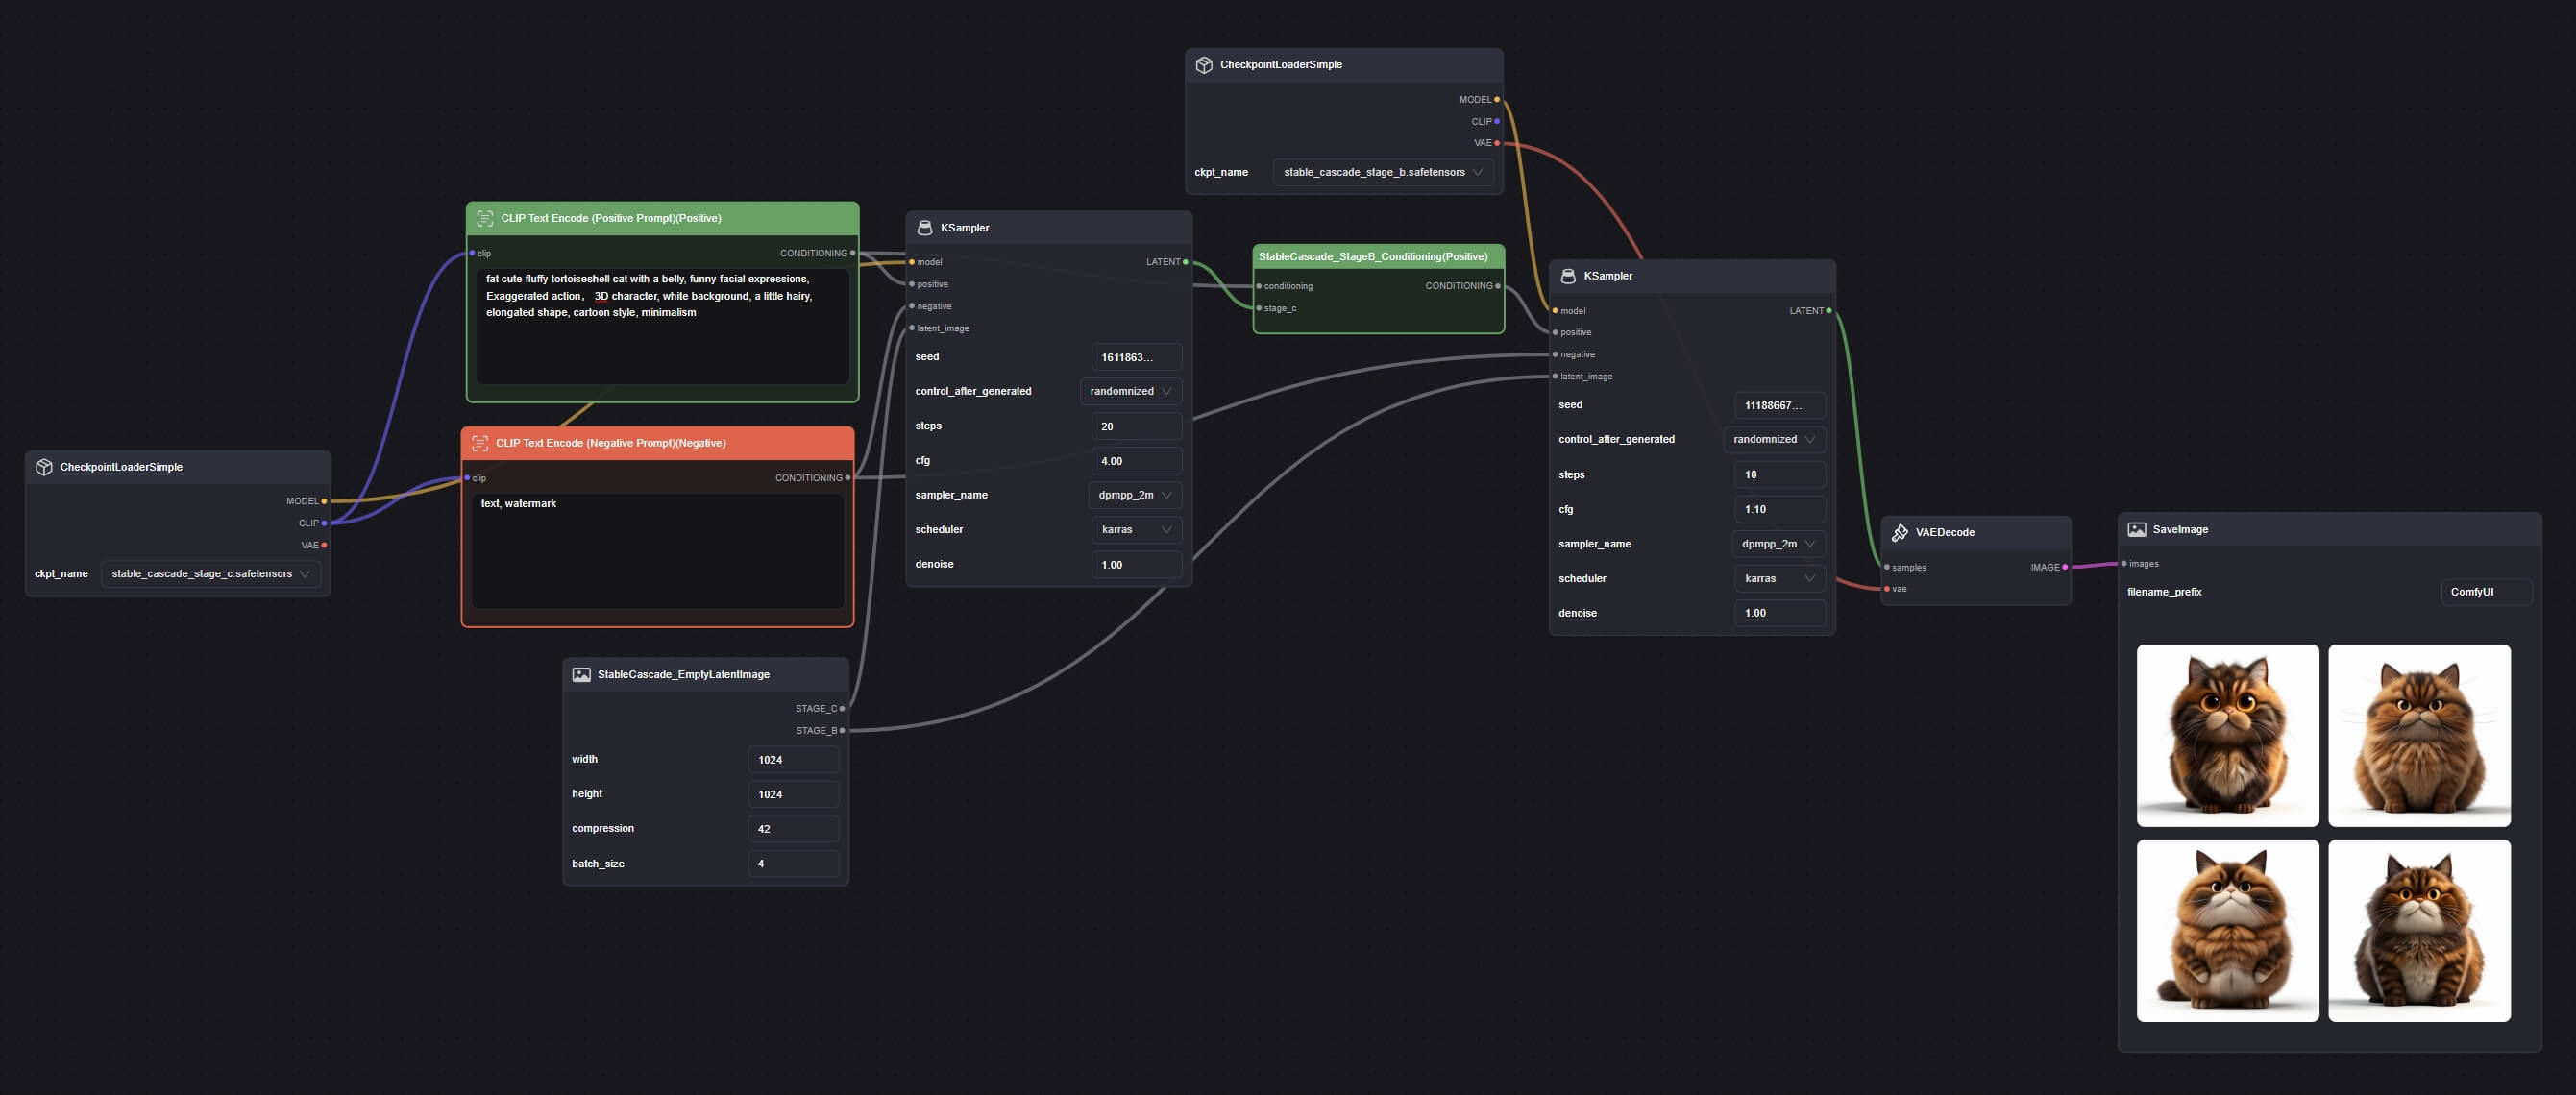Select the CLIP Text Encode (Positive Prompt) title bar
This screenshot has height=1095, width=2576.
click(x=662, y=219)
